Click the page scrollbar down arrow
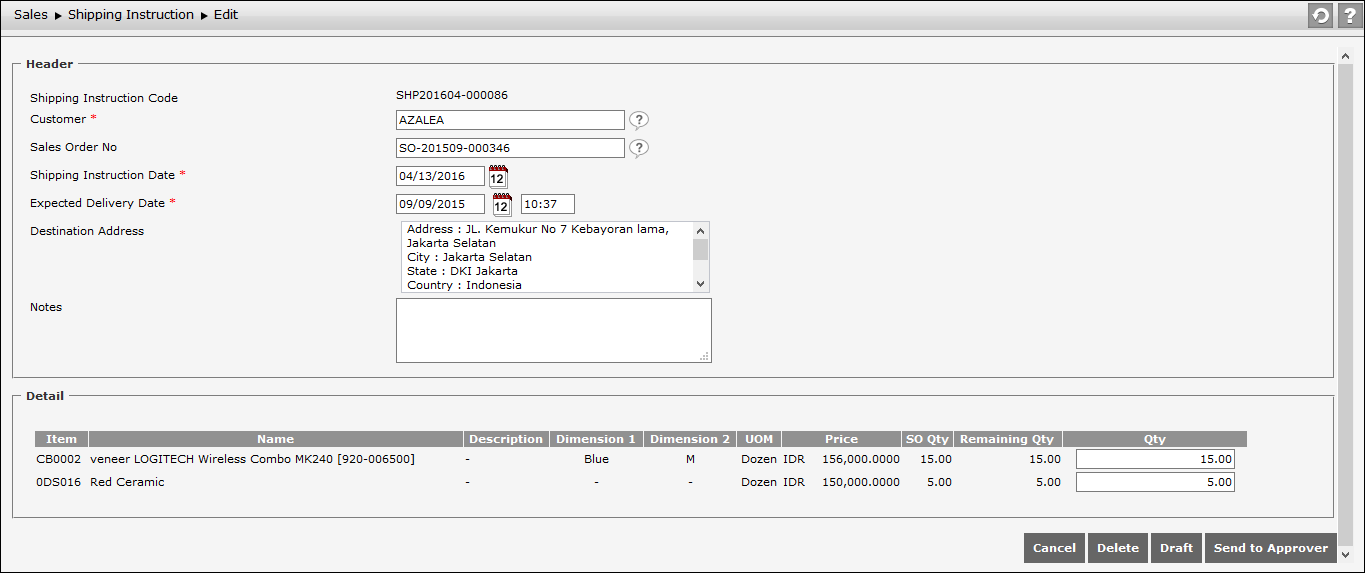The image size is (1365, 573). click(1345, 554)
